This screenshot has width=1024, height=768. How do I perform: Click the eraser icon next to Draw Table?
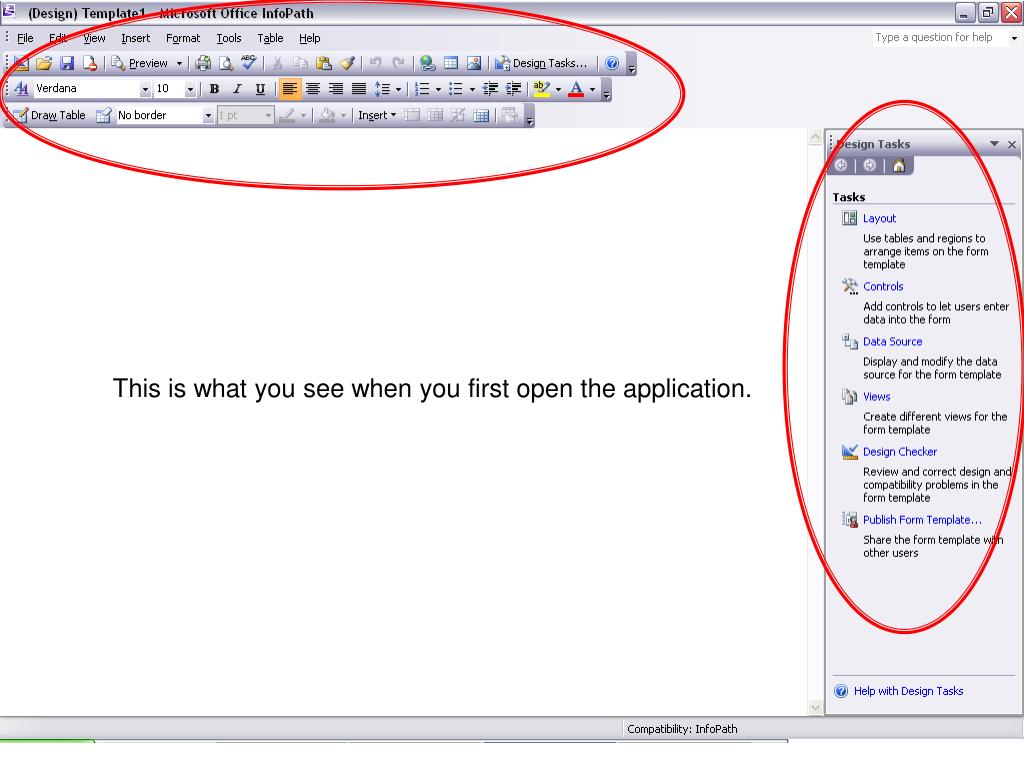[103, 116]
